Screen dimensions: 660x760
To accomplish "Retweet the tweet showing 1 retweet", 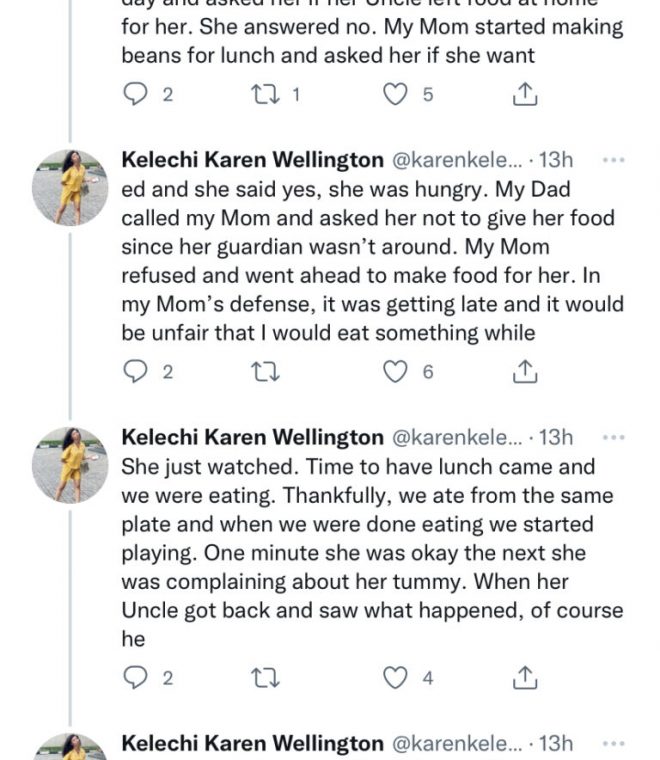I will pos(264,95).
